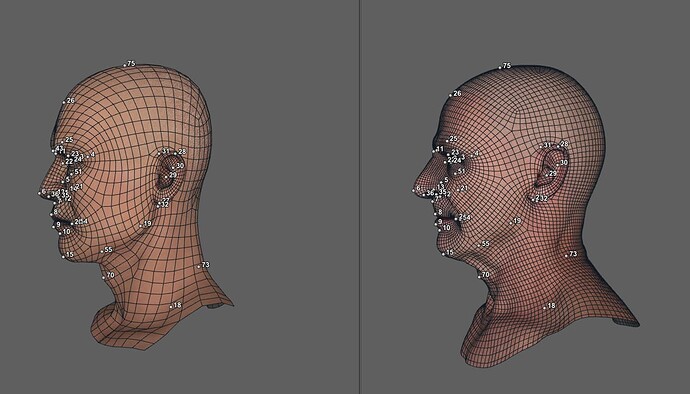Select landmark 19 on the left head's jaw
Image resolution: width=690 pixels, height=394 pixels.
point(141,225)
